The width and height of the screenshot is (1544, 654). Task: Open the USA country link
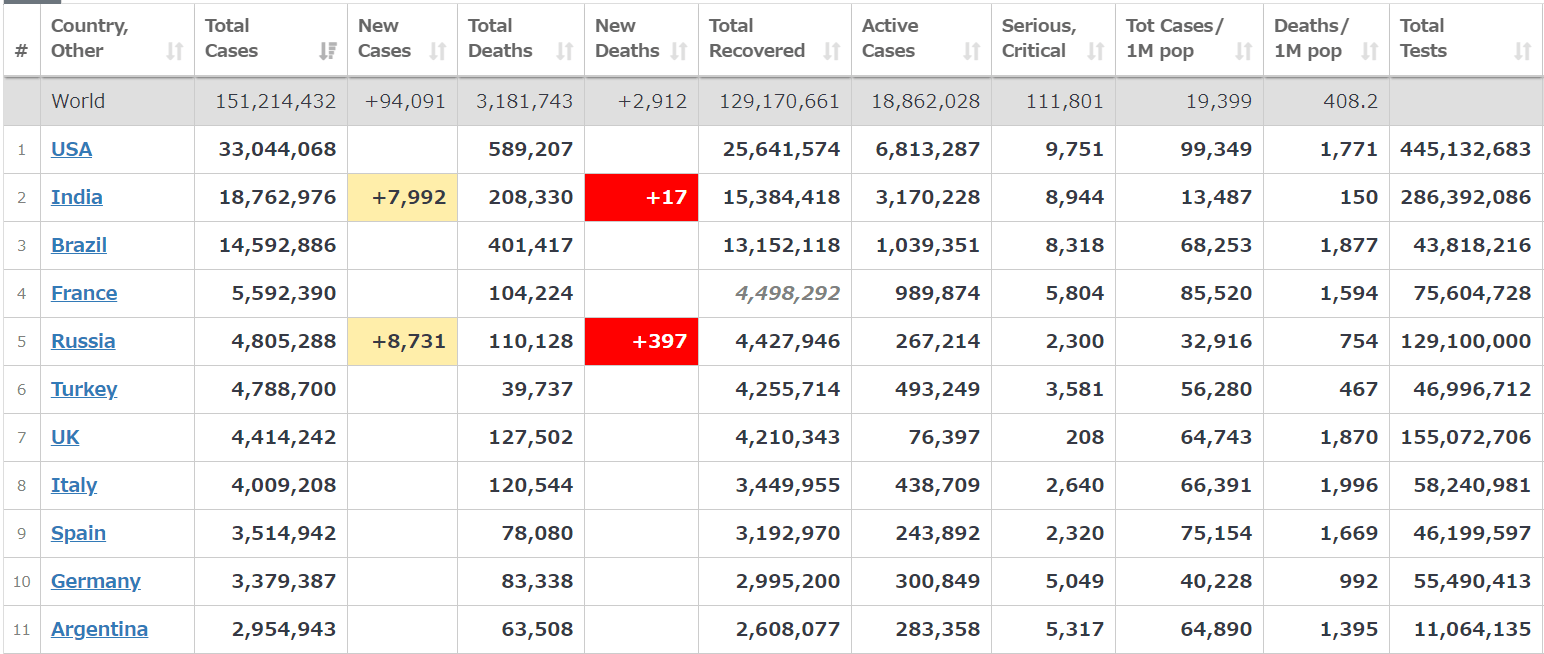tap(71, 149)
